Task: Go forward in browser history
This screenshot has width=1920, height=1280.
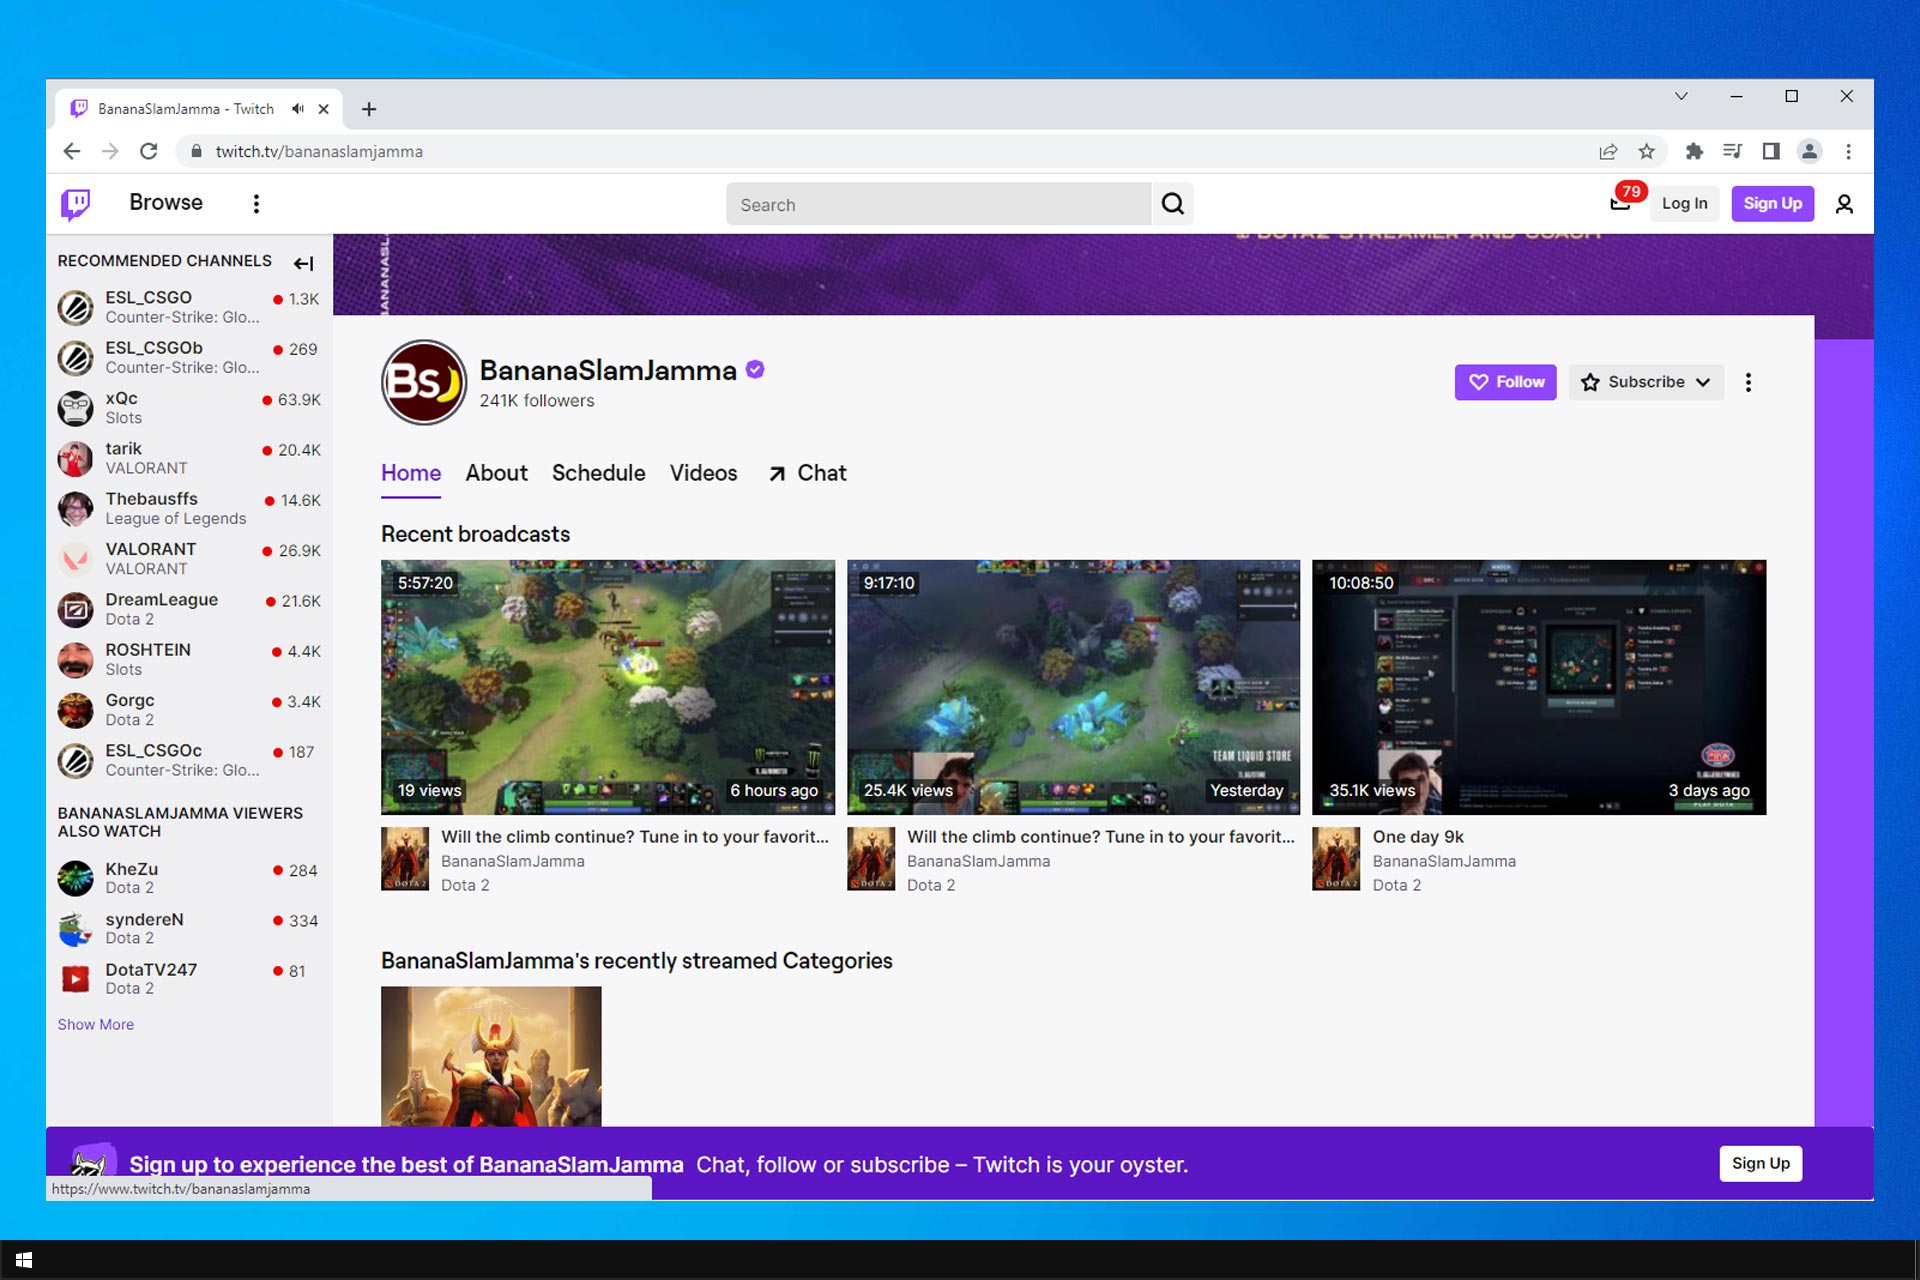Action: (110, 151)
